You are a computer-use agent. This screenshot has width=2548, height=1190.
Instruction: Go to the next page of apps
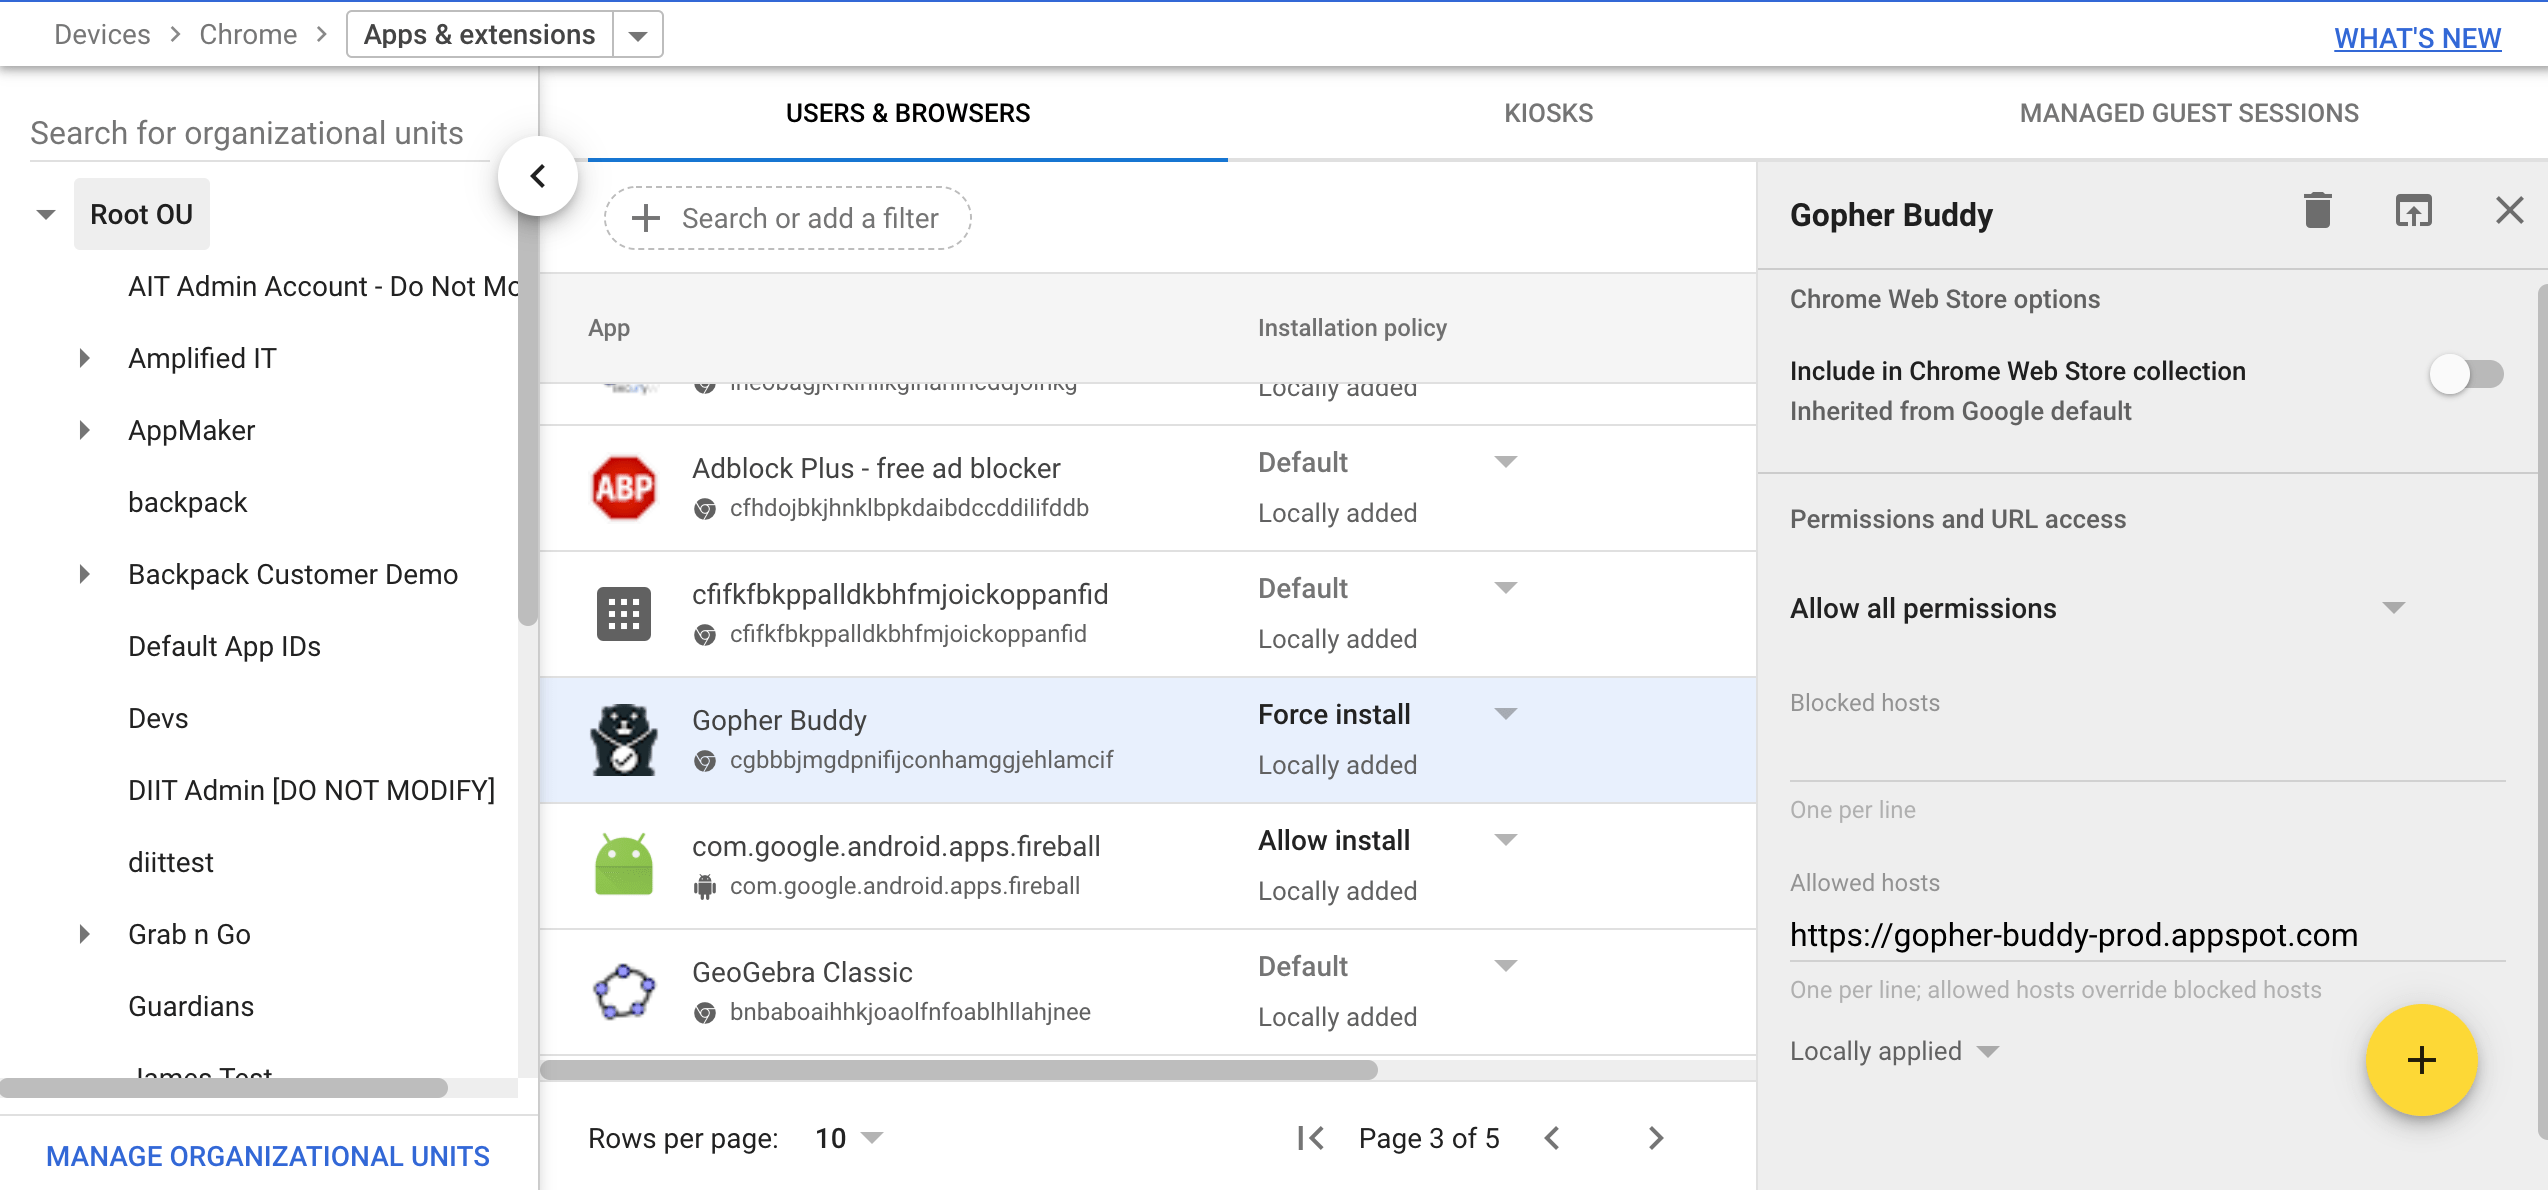pyautogui.click(x=1656, y=1138)
